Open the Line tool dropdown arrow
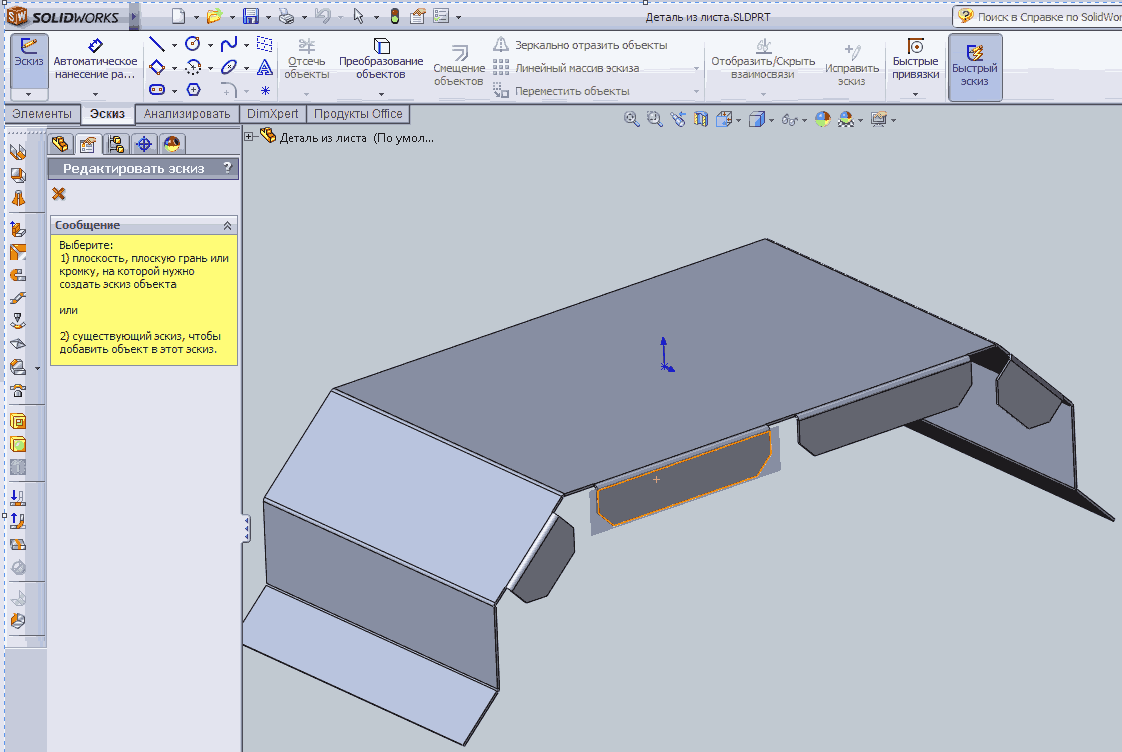Screen dimensions: 1122x752 point(175,45)
